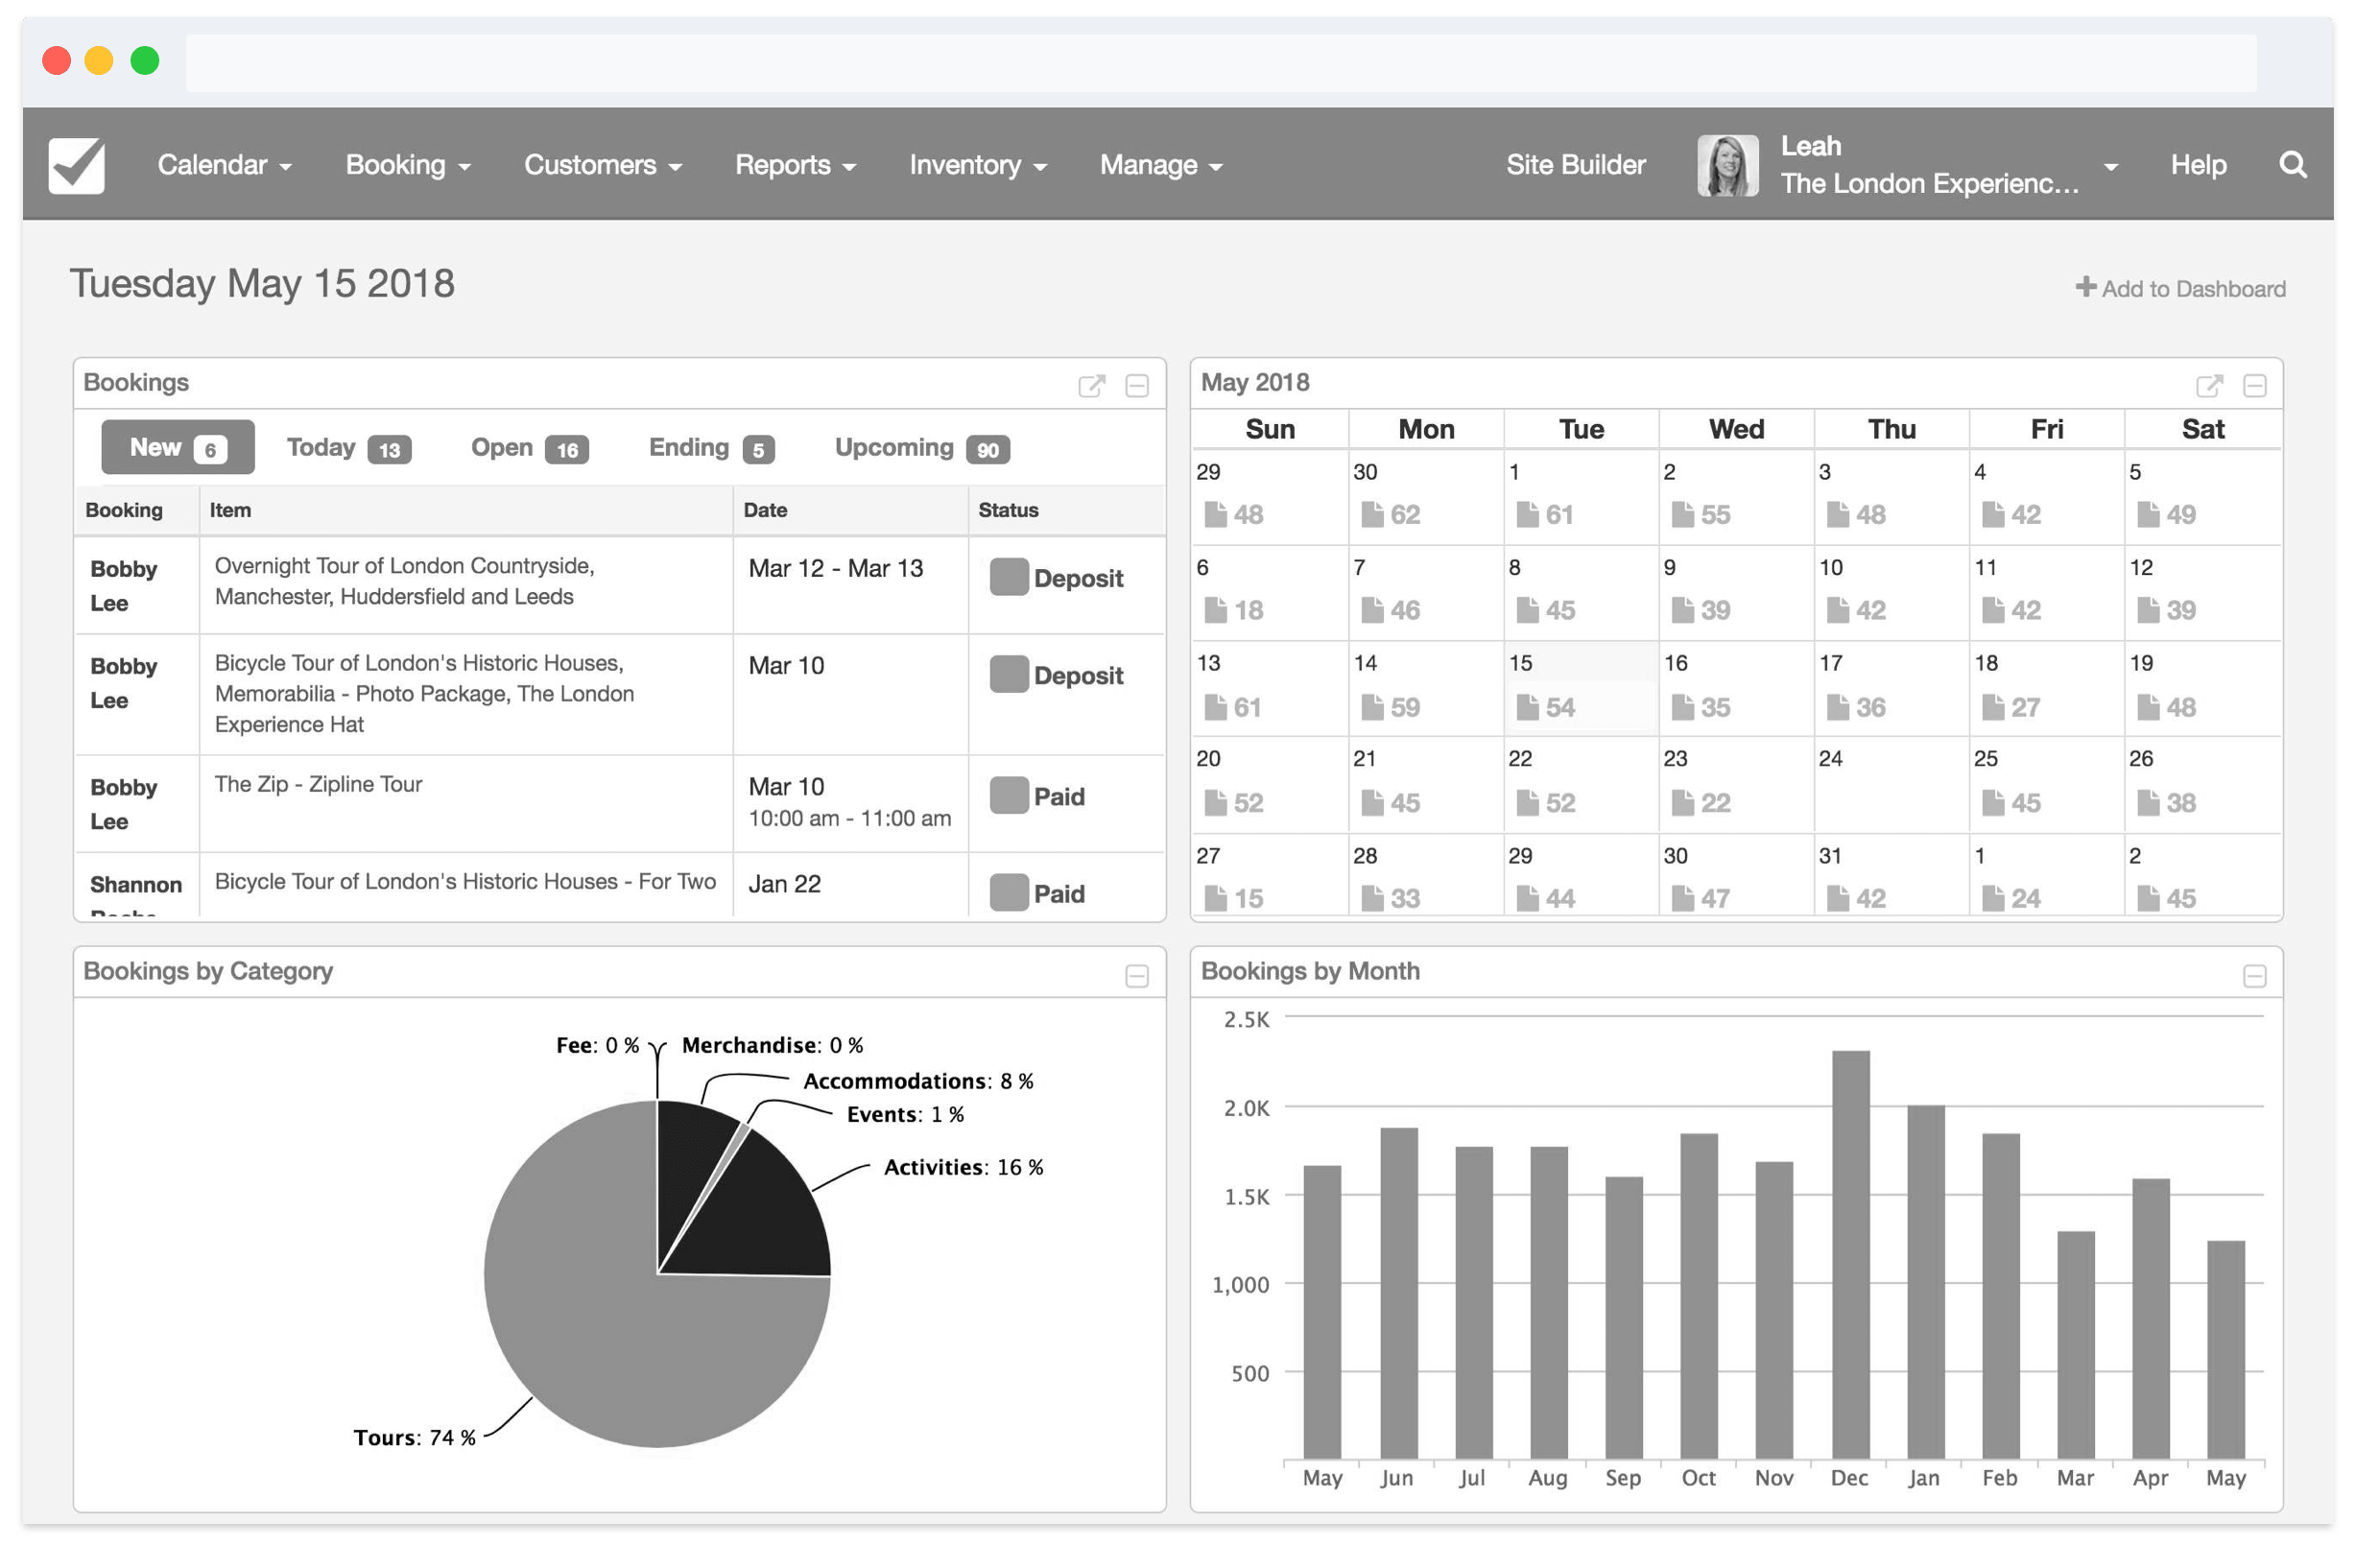The height and width of the screenshot is (1568, 2355).
Task: Switch to the Upcoming bookings tab
Action: (921, 447)
